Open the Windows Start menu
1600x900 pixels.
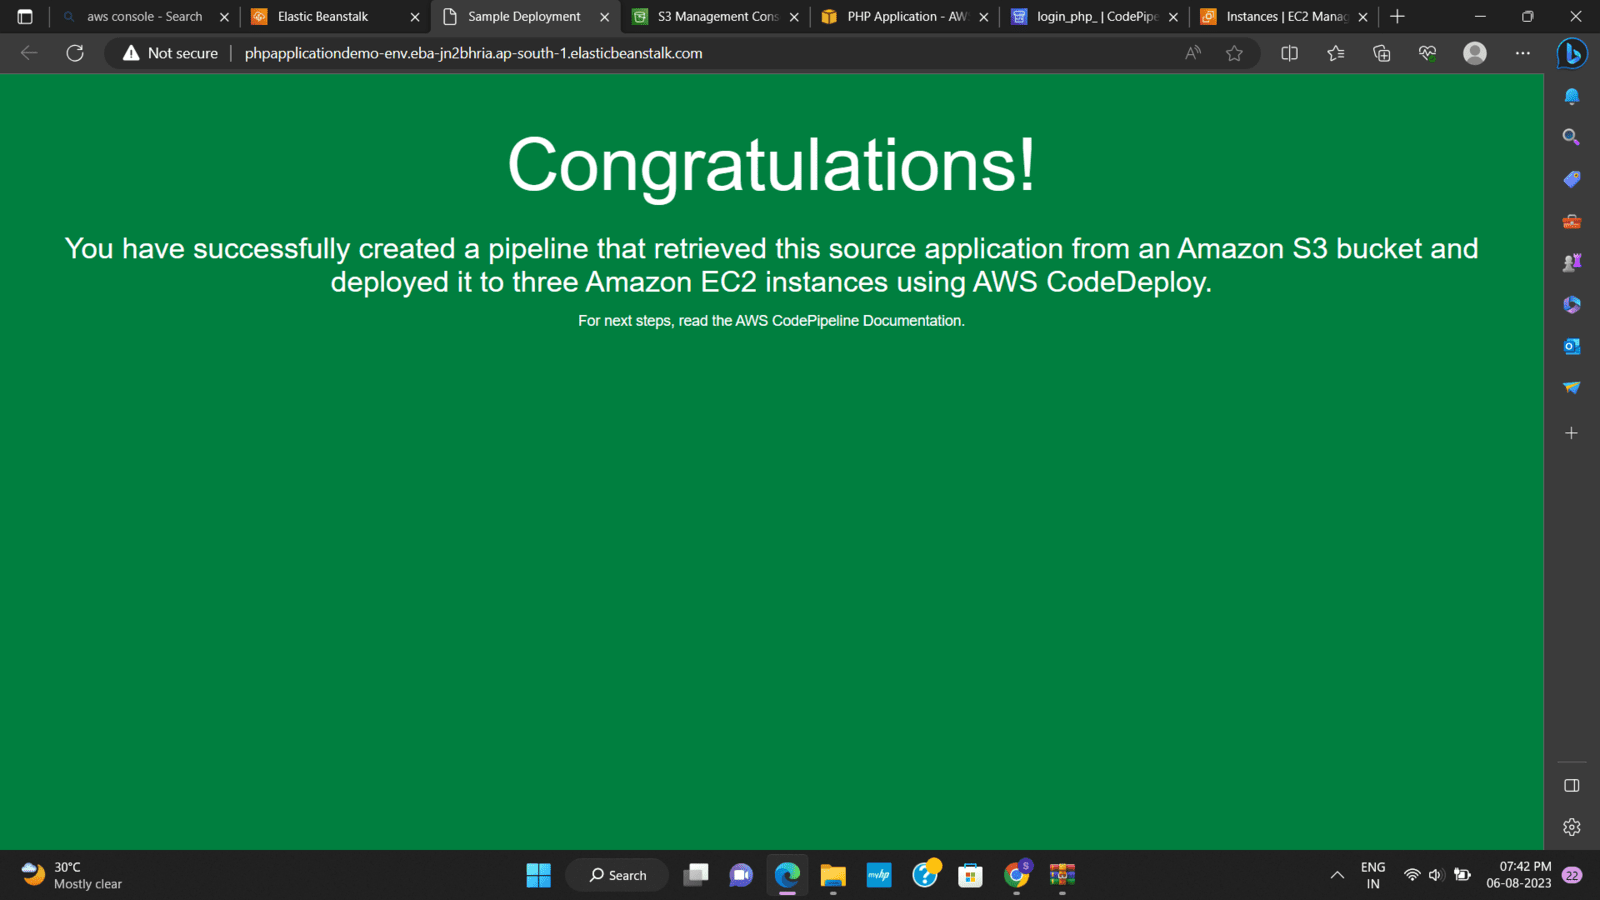coord(538,875)
